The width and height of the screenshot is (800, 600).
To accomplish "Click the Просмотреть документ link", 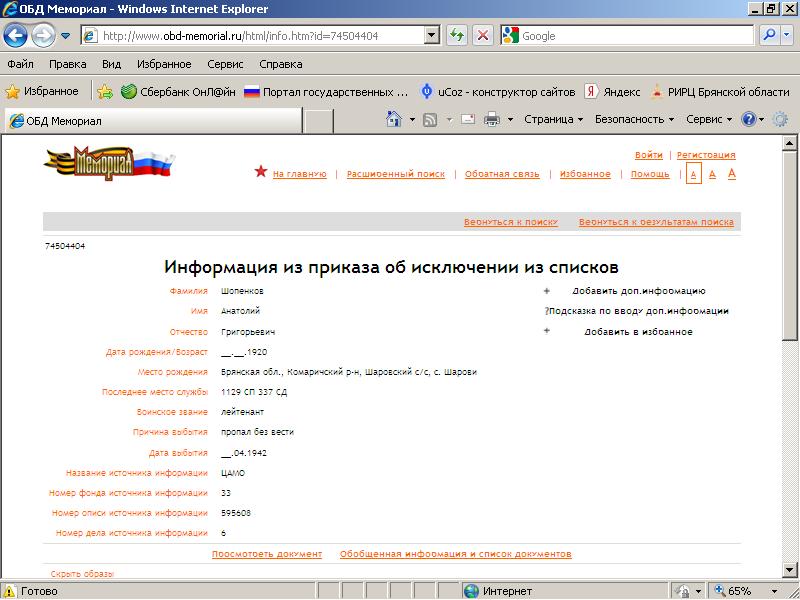I will pos(267,554).
